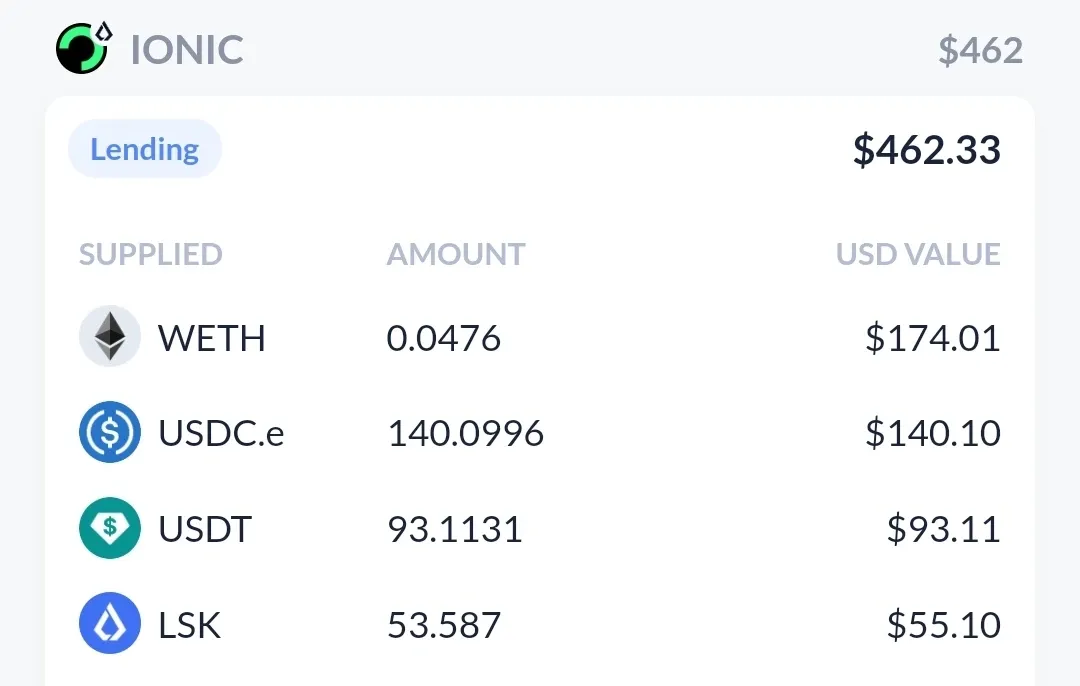The image size is (1080, 686).
Task: Open the IONIC protocol name link
Action: tap(187, 50)
